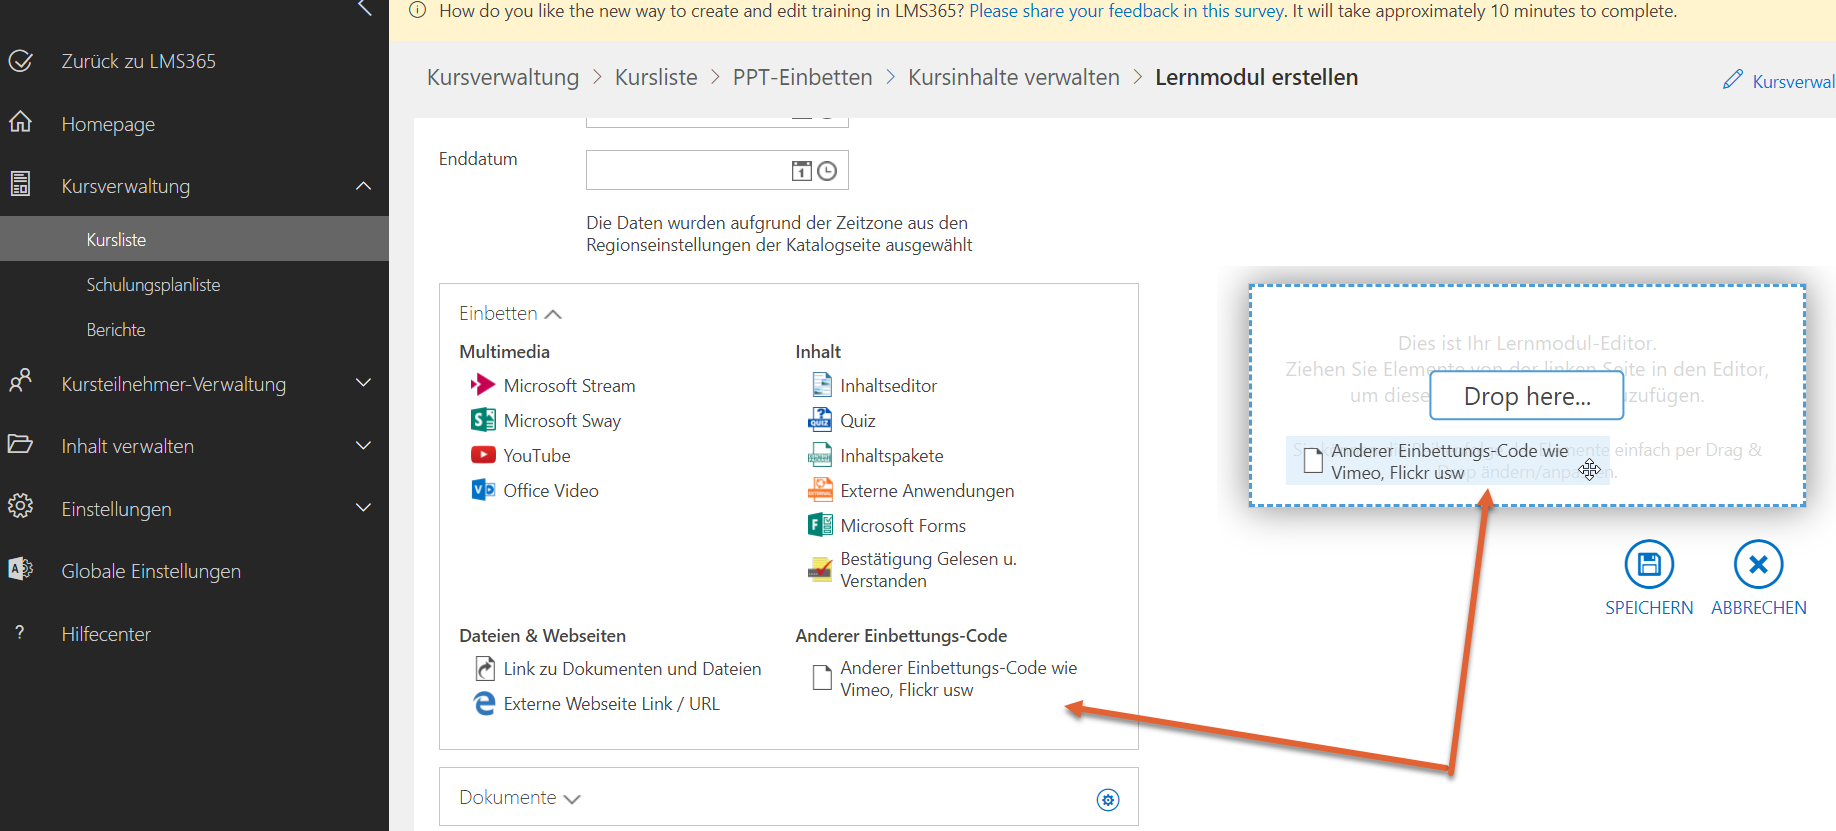Click the Dokumente settings gear icon
The height and width of the screenshot is (831, 1836).
point(1107,799)
